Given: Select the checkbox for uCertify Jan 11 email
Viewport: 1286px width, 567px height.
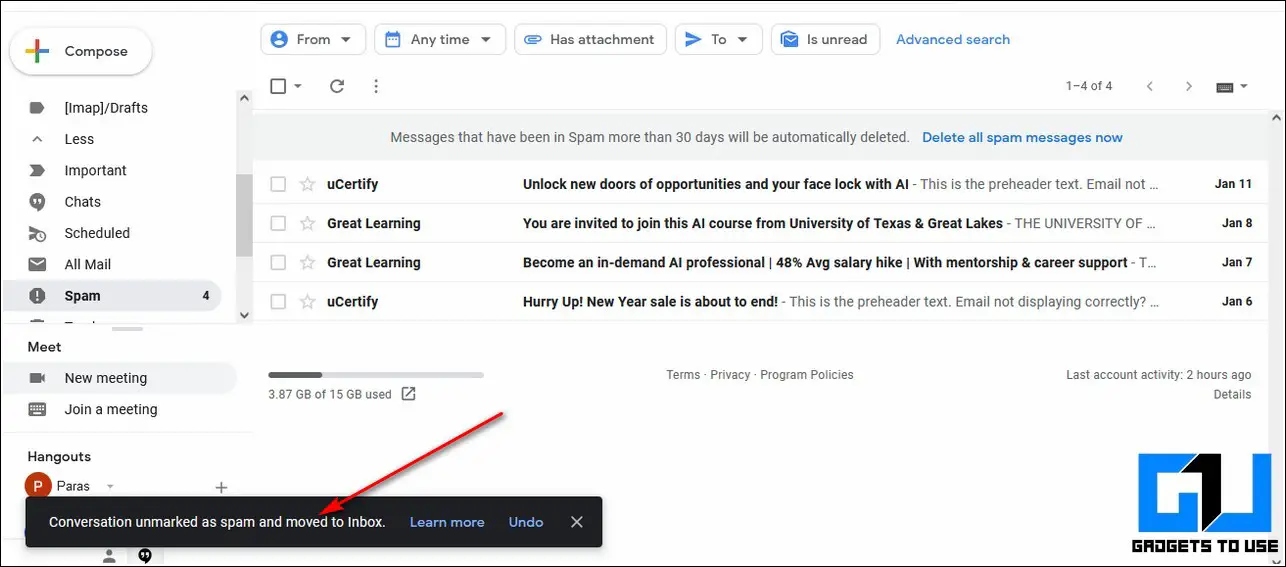Looking at the screenshot, I should click(x=278, y=184).
